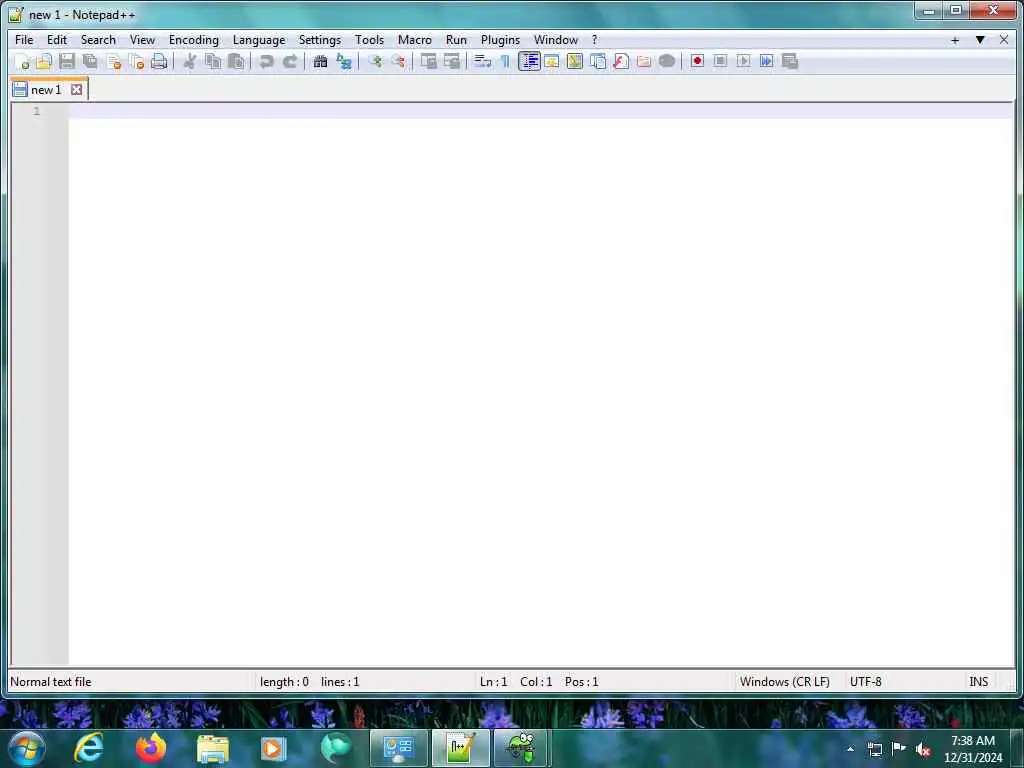Create a new document via toolbar

point(22,61)
